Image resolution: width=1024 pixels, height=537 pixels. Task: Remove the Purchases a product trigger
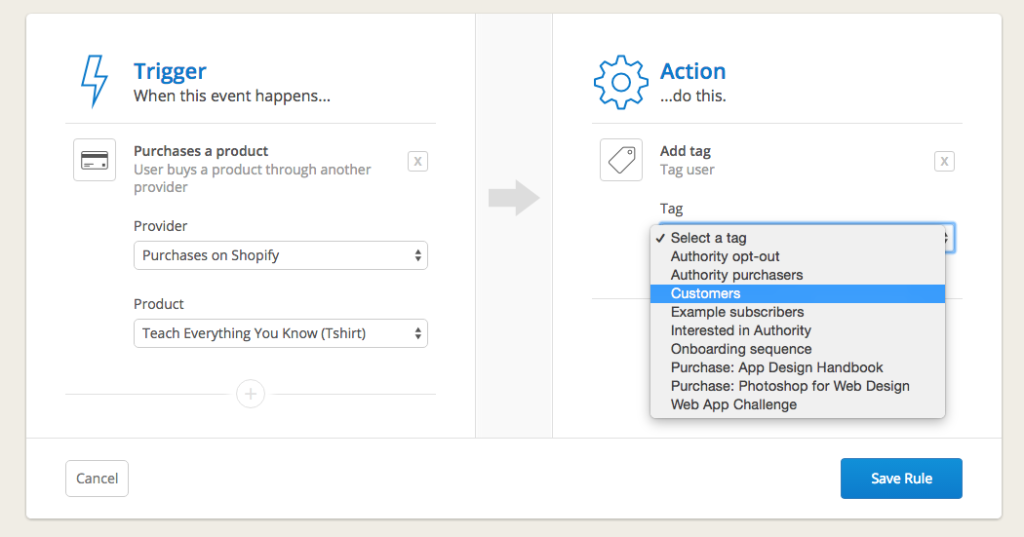(x=418, y=161)
